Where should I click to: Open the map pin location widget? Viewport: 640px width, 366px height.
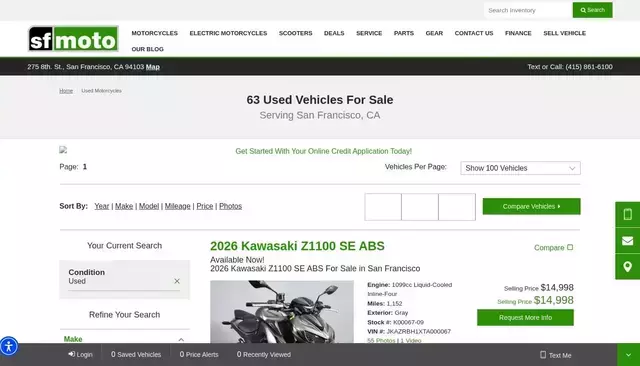click(627, 267)
